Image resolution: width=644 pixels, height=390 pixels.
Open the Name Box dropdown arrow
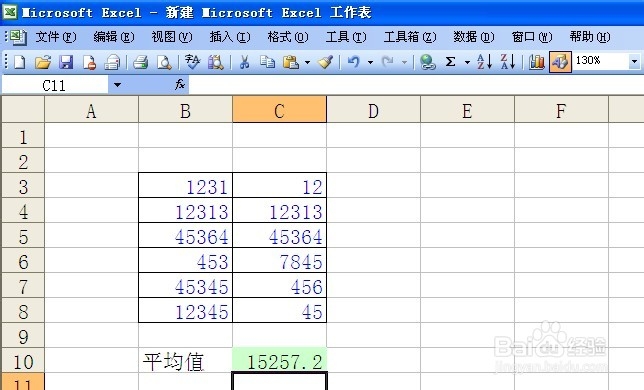click(x=117, y=85)
